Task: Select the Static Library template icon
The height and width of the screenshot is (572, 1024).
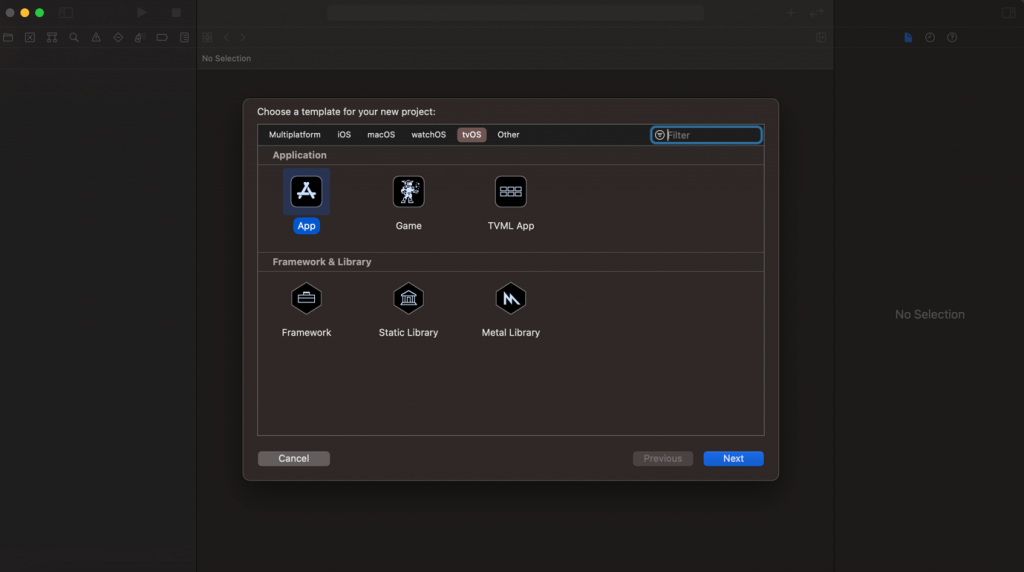Action: coord(408,298)
